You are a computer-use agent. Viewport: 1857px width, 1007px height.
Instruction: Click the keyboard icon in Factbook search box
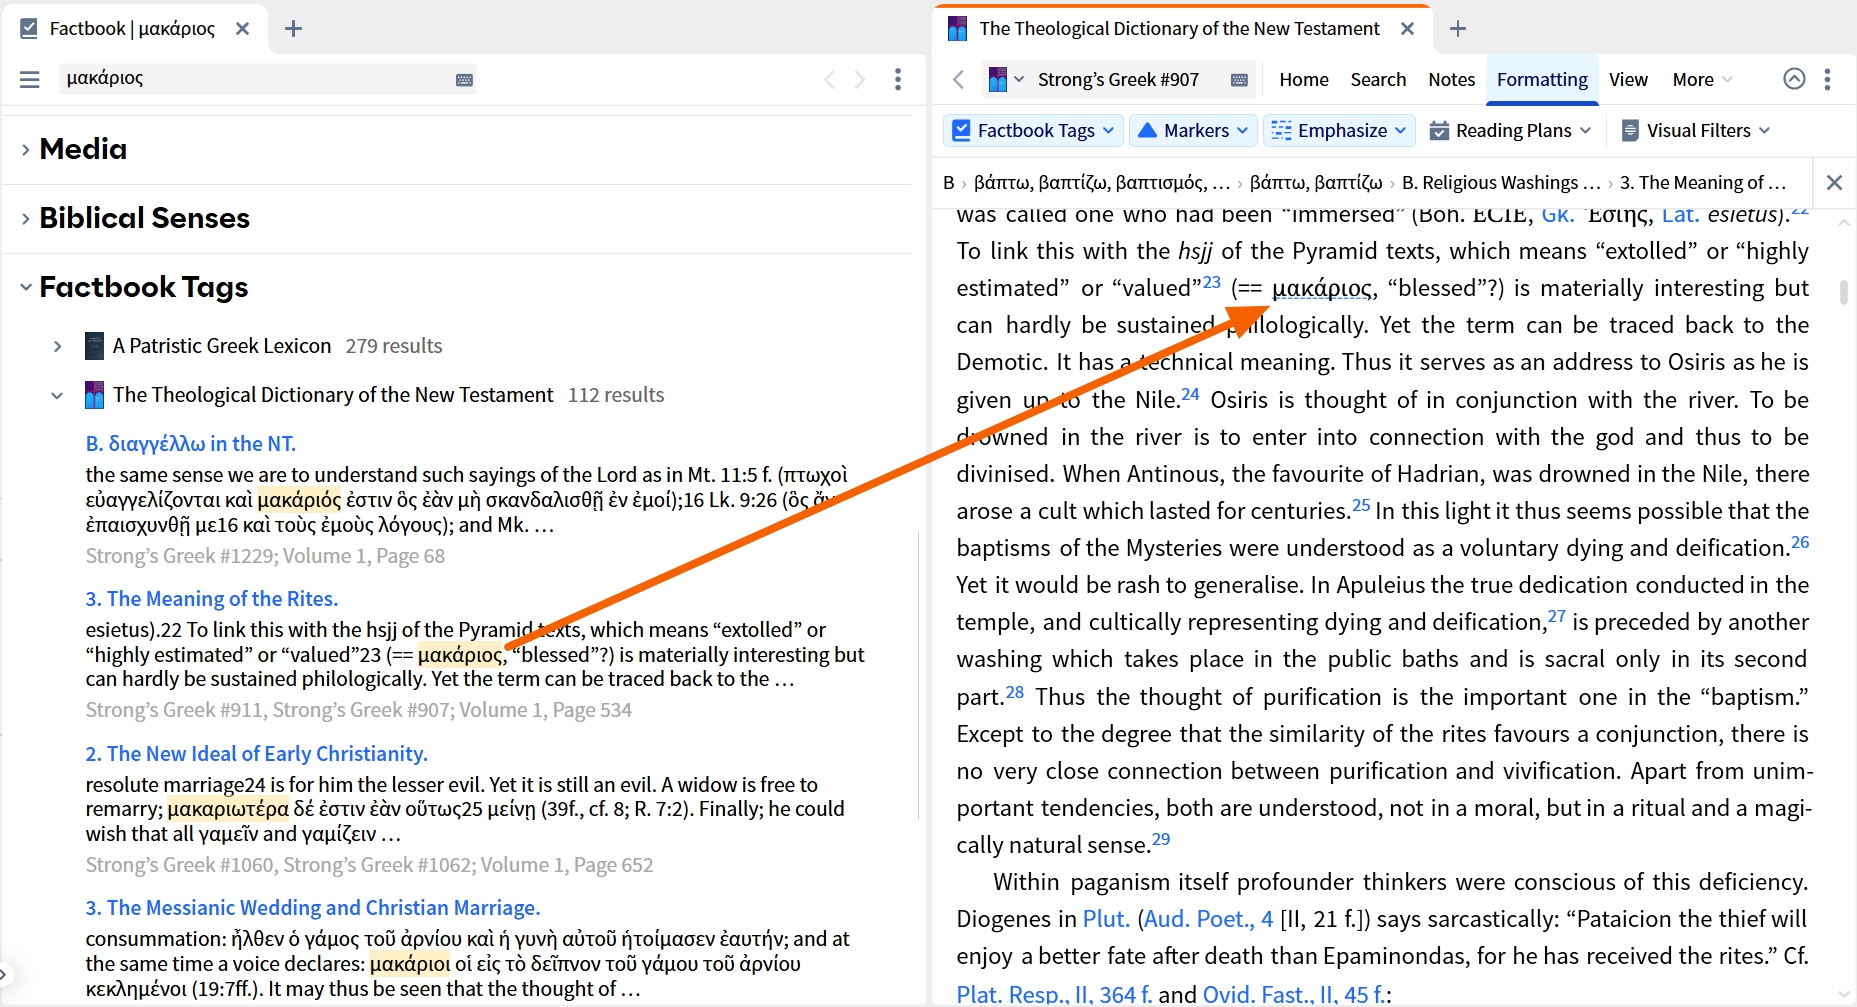[464, 80]
